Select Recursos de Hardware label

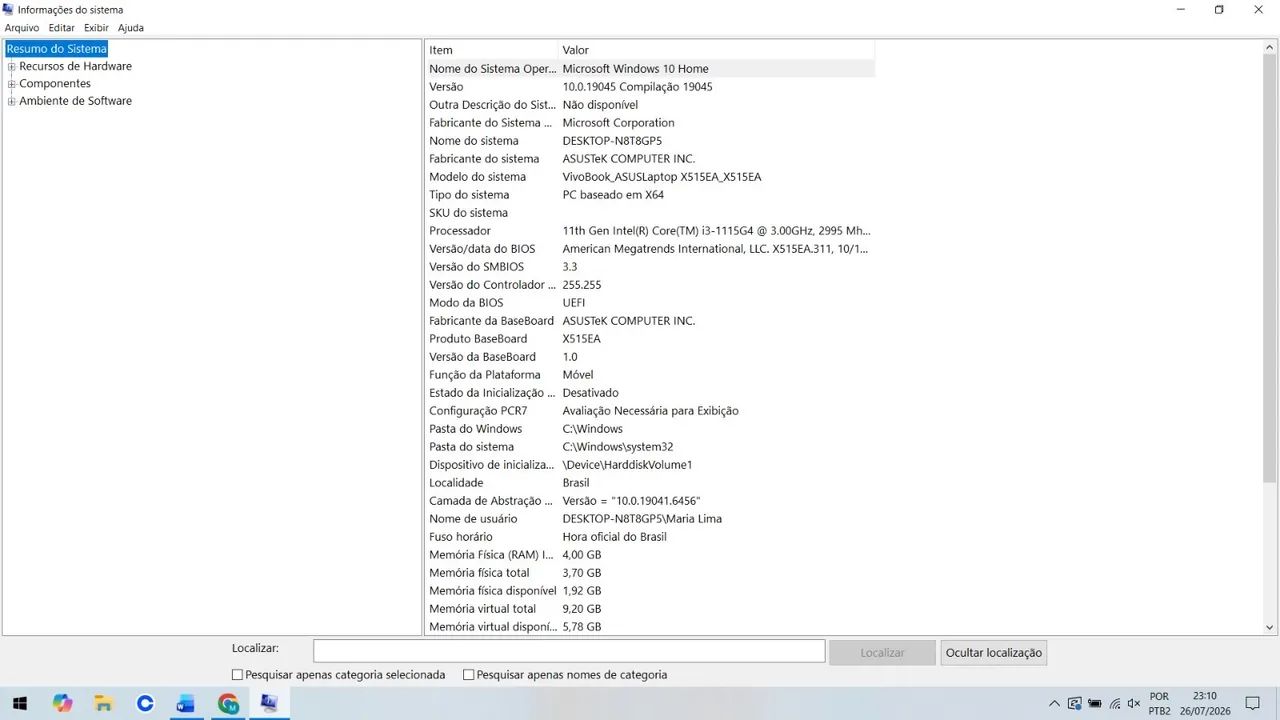(x=76, y=66)
